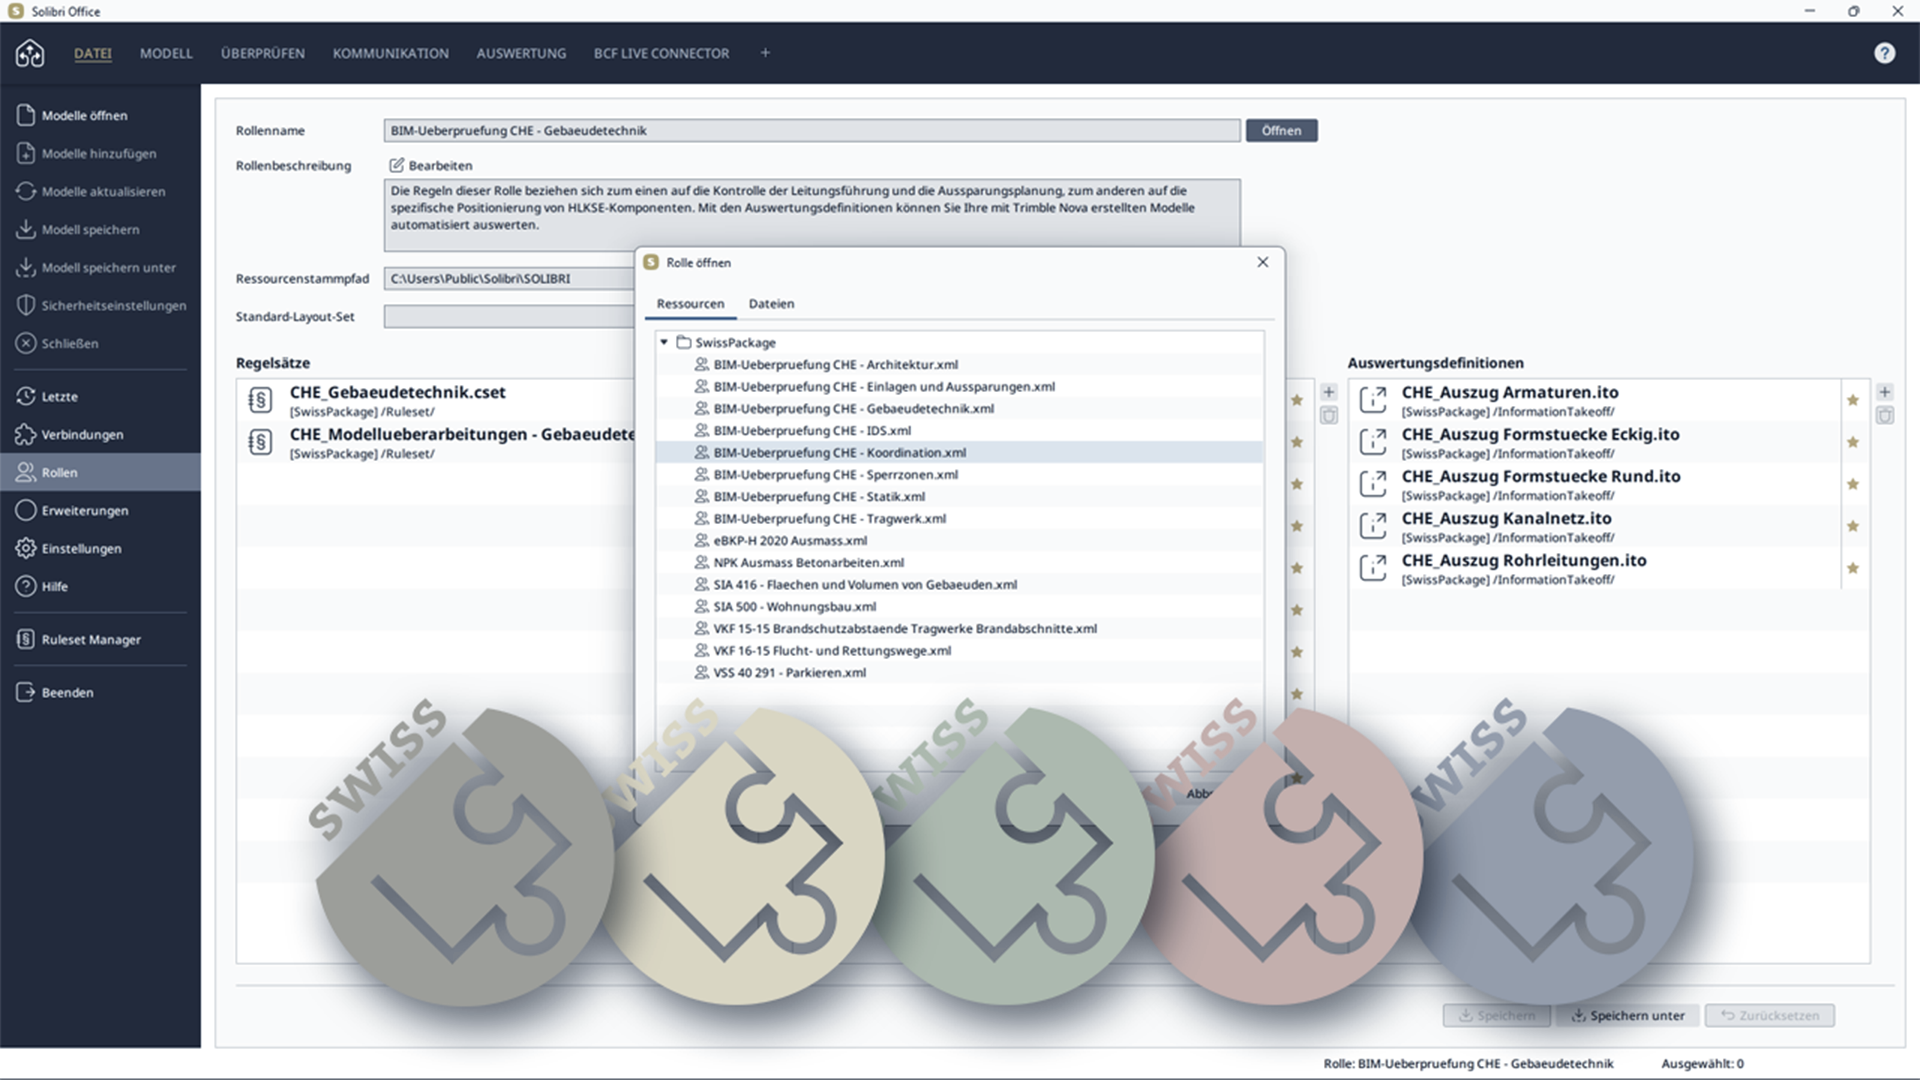Click the Ressourcenstammpfad path field
Image resolution: width=1920 pixels, height=1080 pixels.
point(509,278)
